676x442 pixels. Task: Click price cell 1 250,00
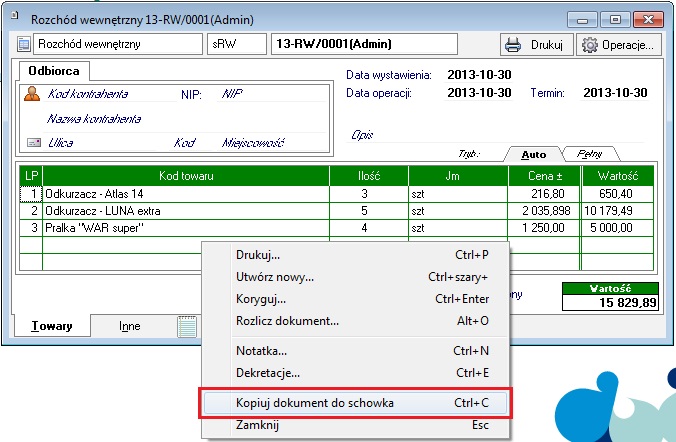point(544,228)
